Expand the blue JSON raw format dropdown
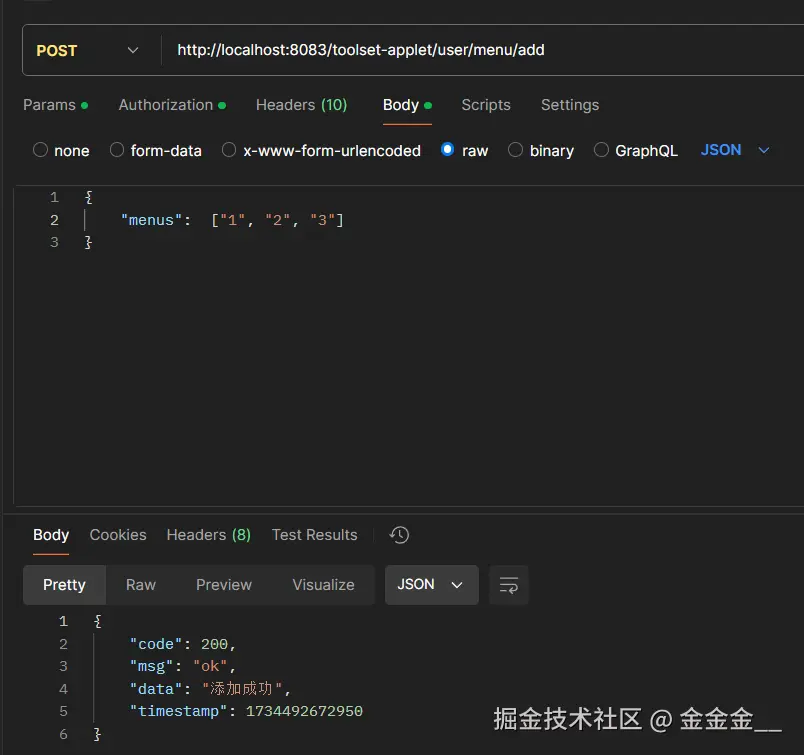Screen dimensions: 804x755 click(735, 150)
